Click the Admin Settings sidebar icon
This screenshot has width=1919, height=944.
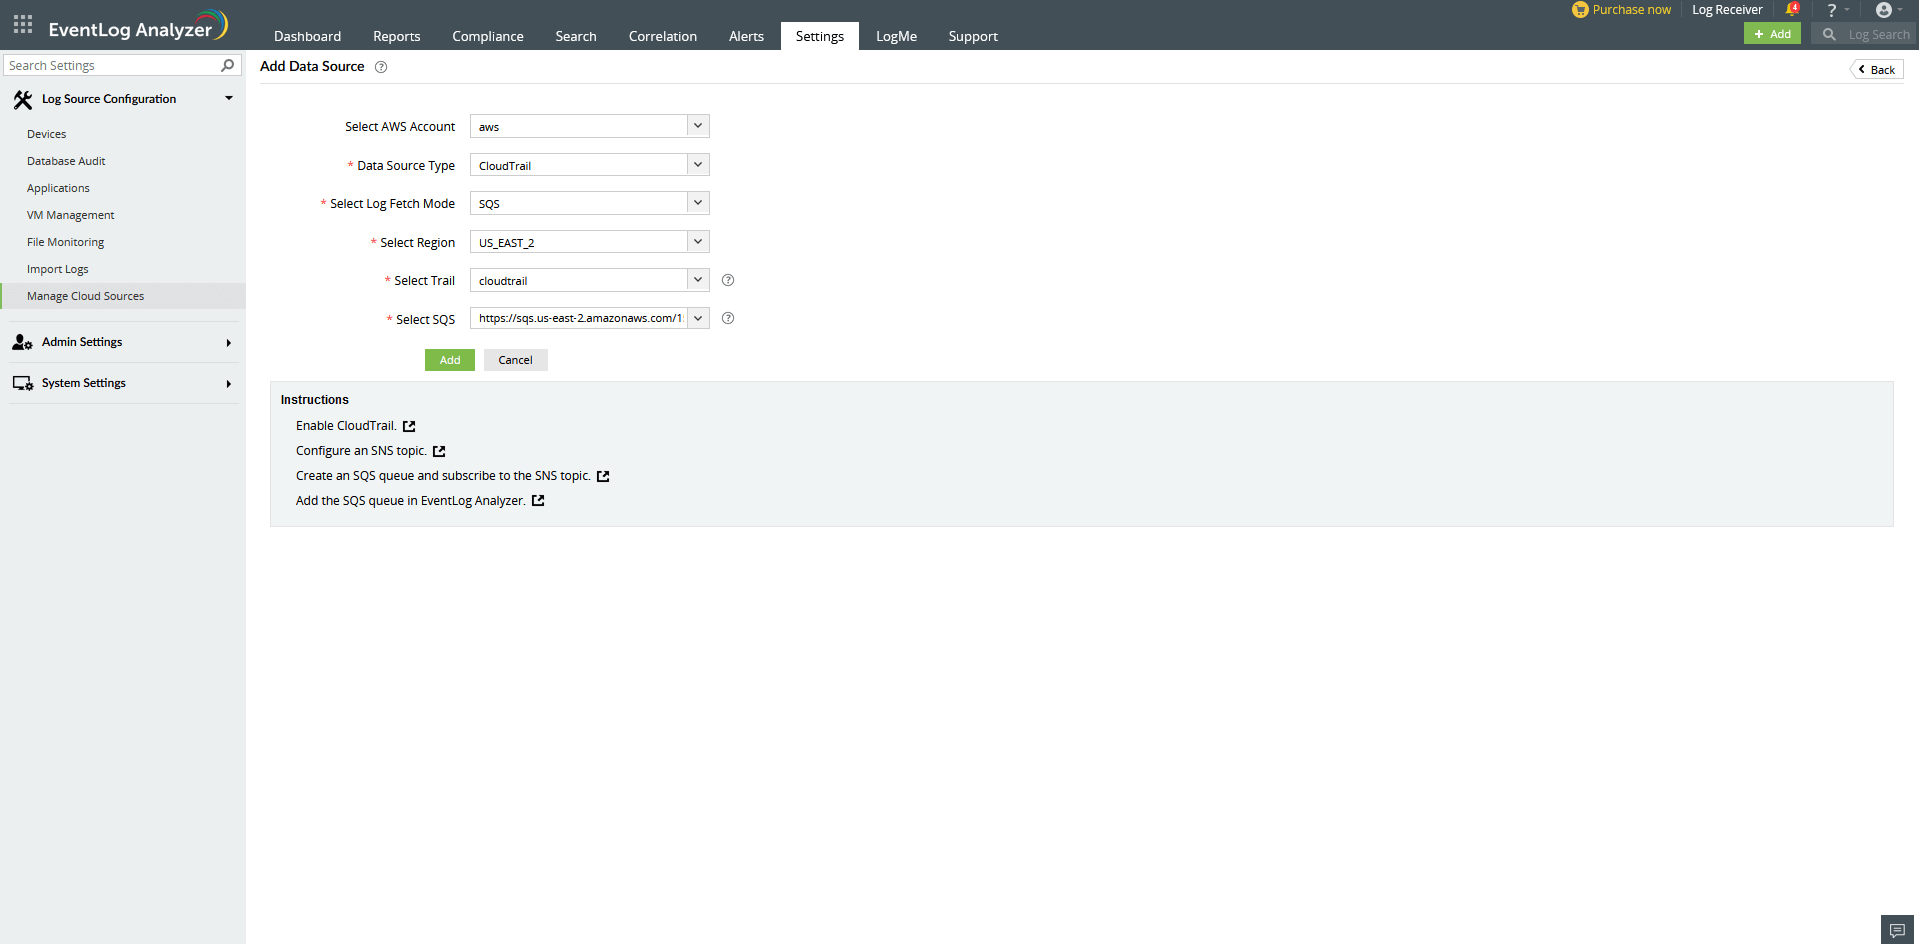[22, 342]
